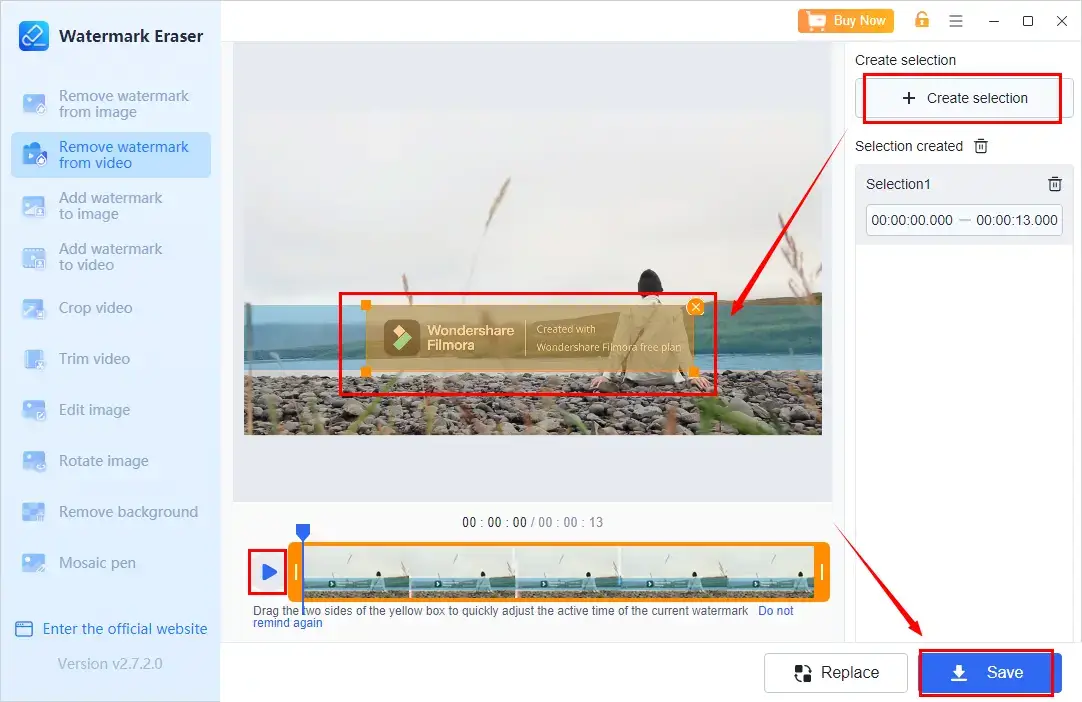Open the hamburger menu icon

[956, 21]
